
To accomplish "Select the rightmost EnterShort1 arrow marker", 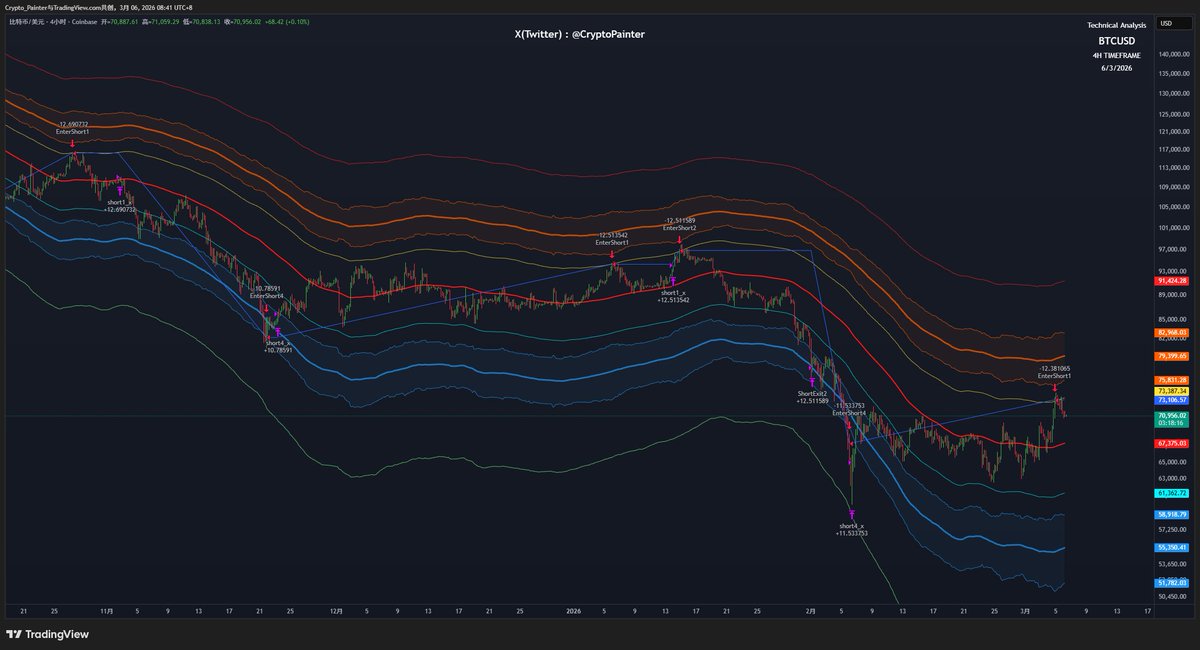I will coord(1053,385).
